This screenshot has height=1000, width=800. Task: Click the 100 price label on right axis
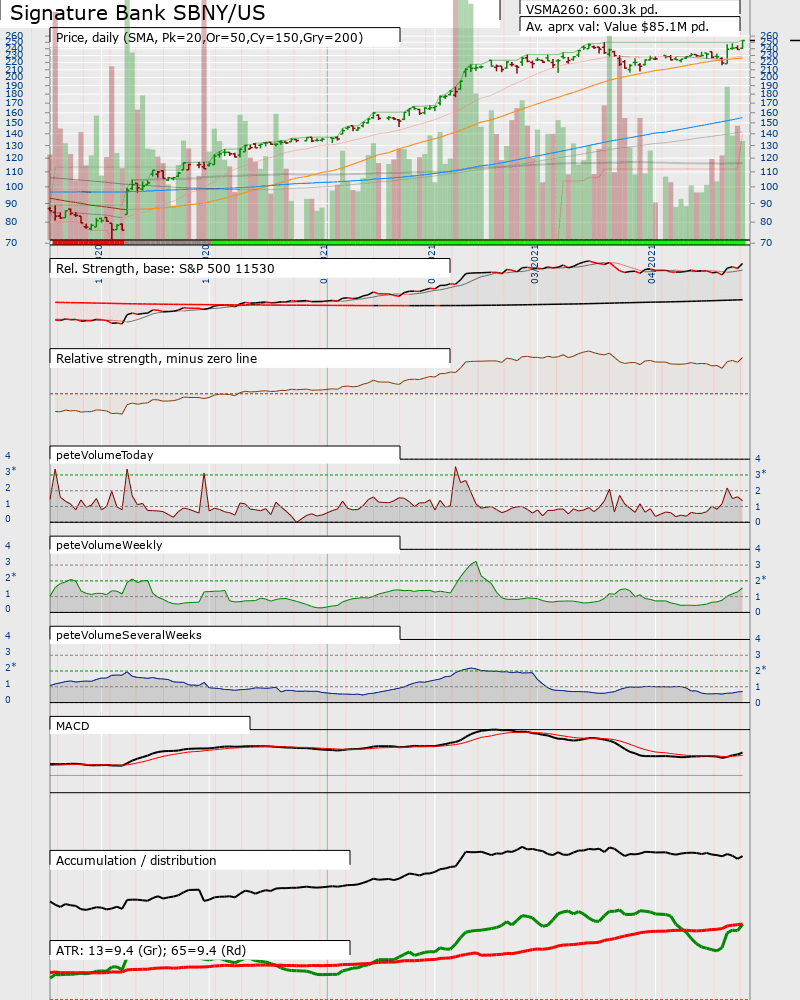click(x=769, y=187)
